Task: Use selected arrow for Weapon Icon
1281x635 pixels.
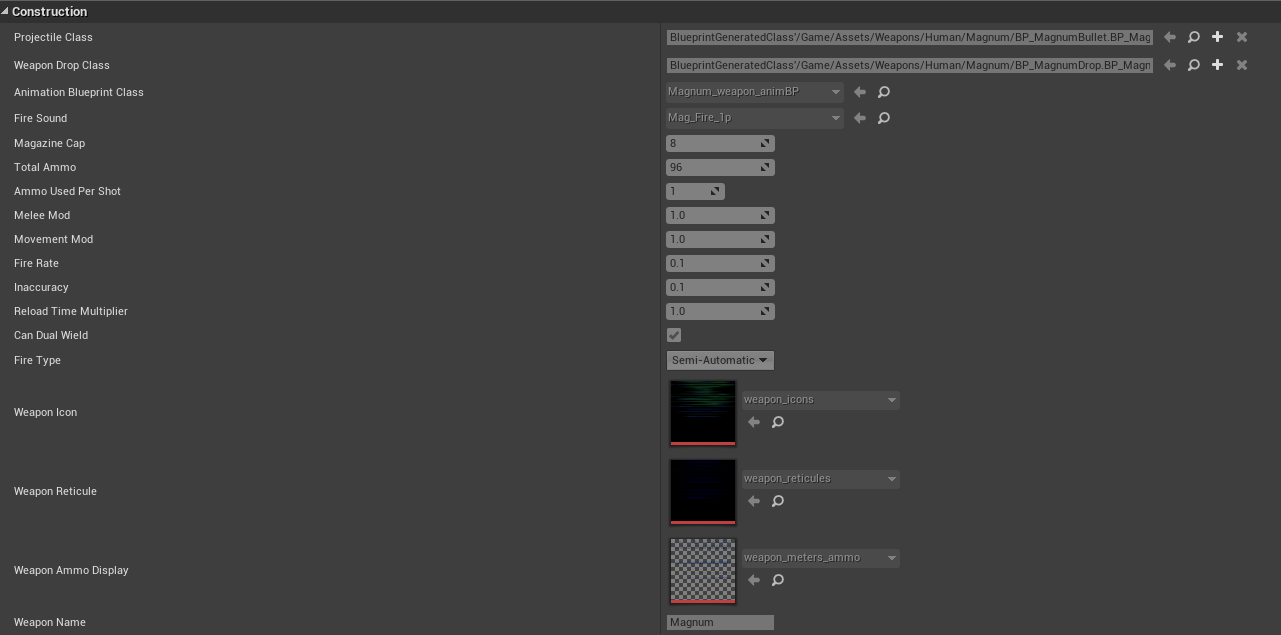Action: 753,422
